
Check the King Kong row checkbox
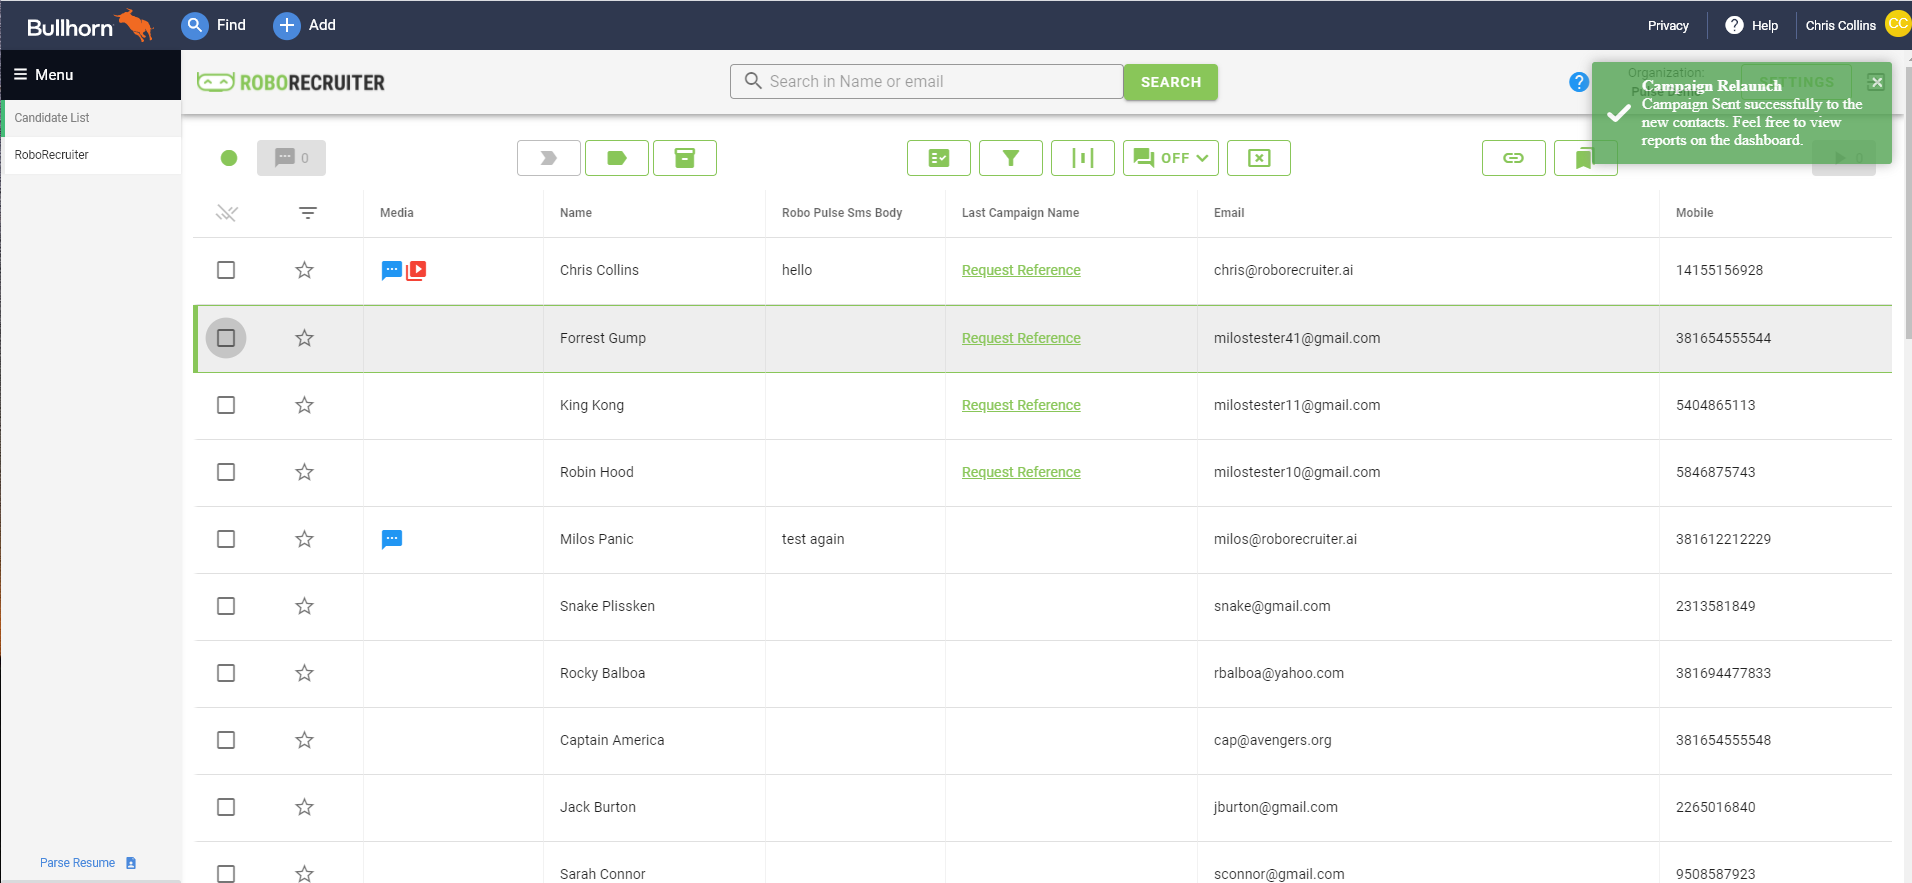[226, 405]
